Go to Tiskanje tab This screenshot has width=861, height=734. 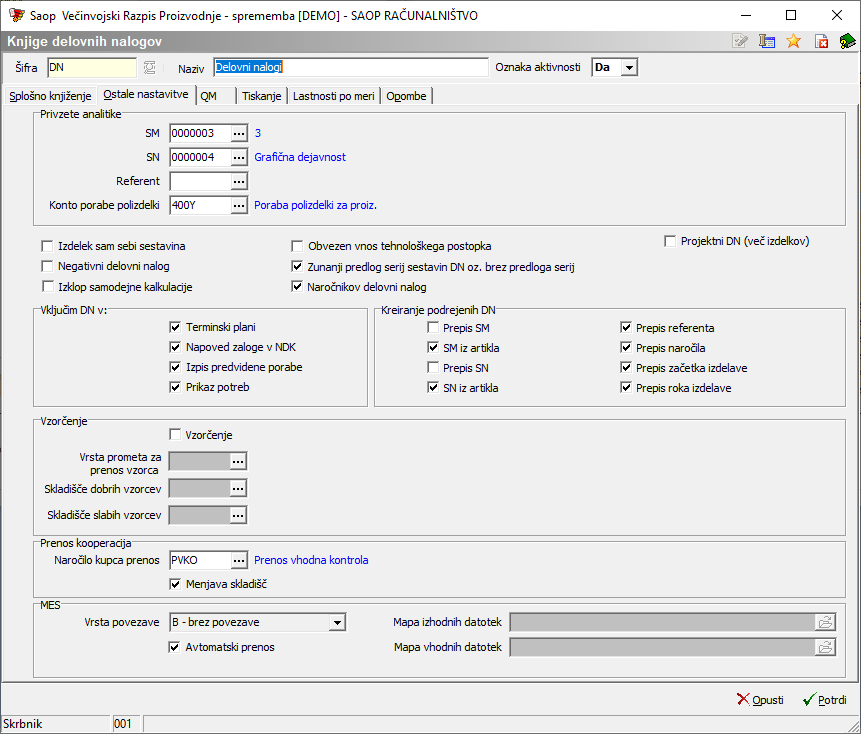[x=261, y=96]
